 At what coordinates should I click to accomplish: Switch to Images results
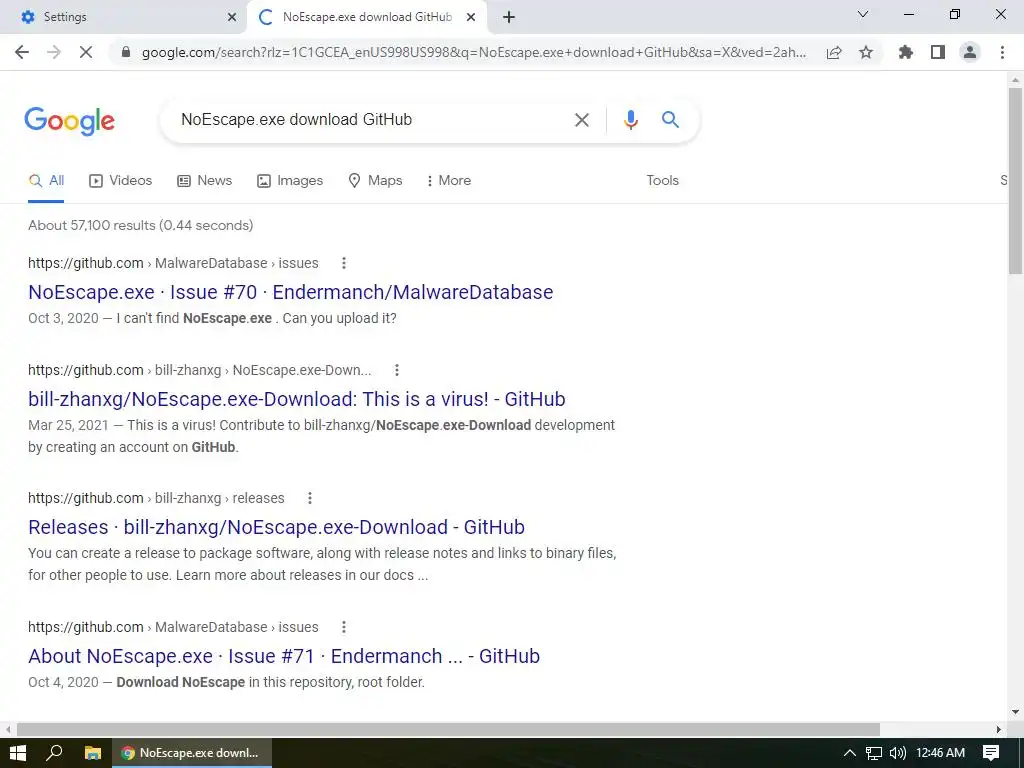click(290, 181)
